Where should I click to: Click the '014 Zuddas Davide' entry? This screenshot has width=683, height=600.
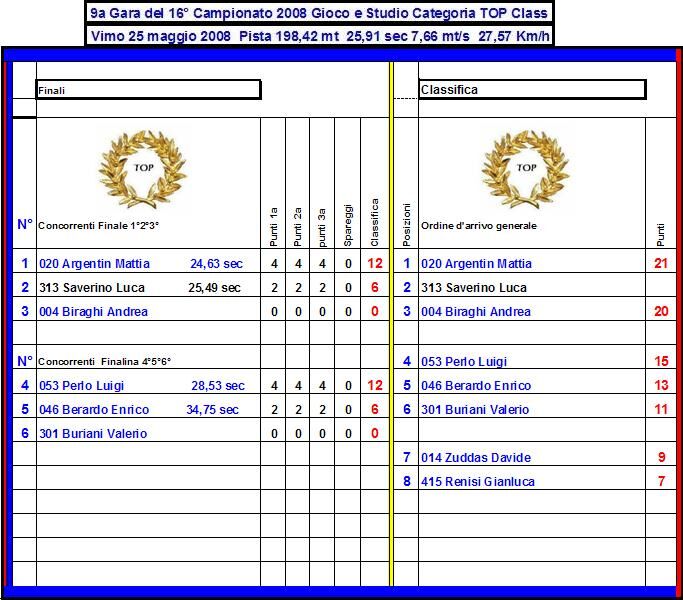point(474,458)
